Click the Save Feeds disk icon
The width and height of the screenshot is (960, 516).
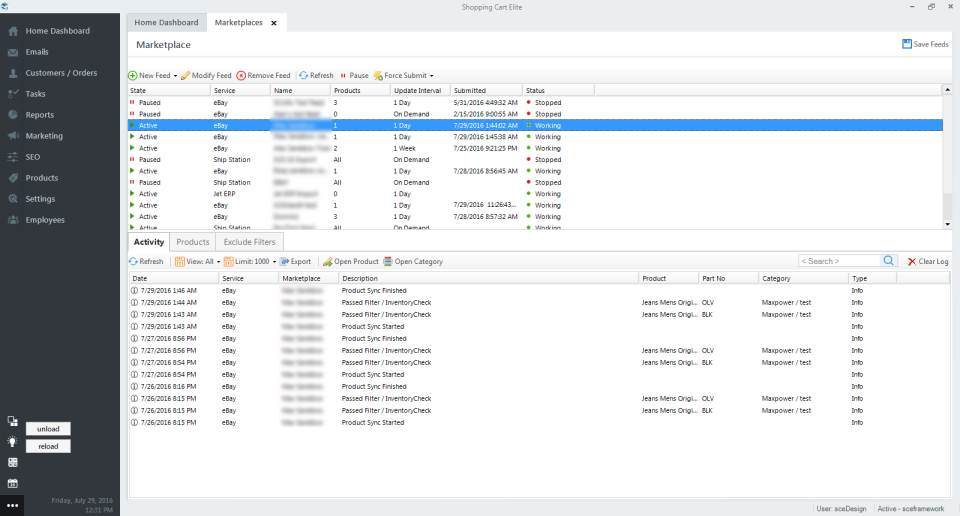tap(906, 44)
